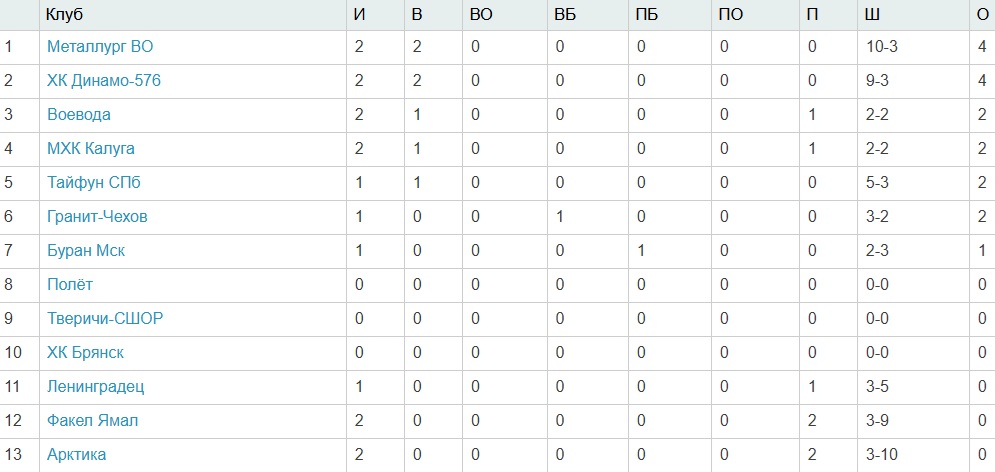Open Тайфун СПб team page

[93, 182]
